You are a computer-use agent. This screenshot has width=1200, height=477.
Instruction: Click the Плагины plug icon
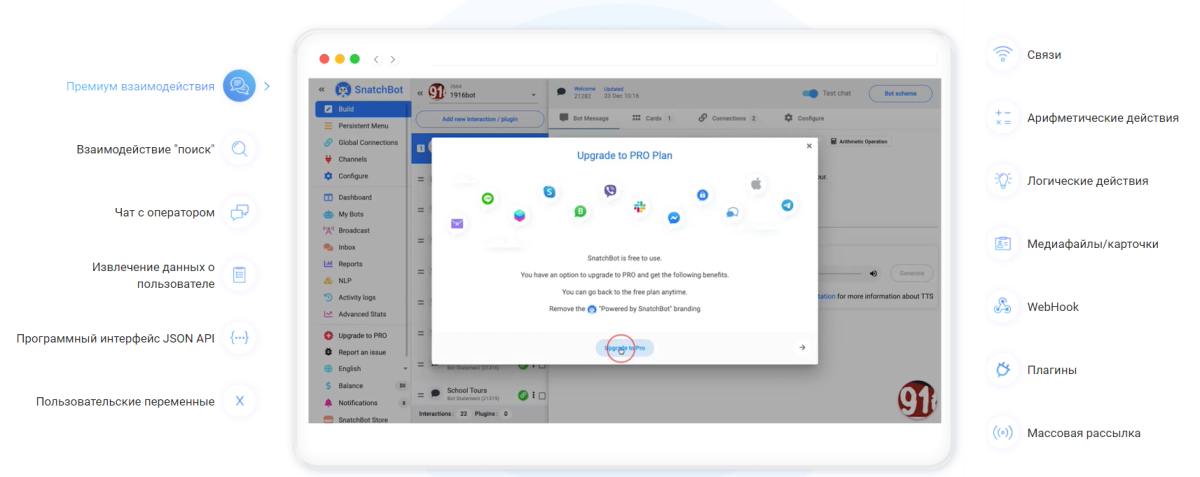pyautogui.click(x=1002, y=370)
